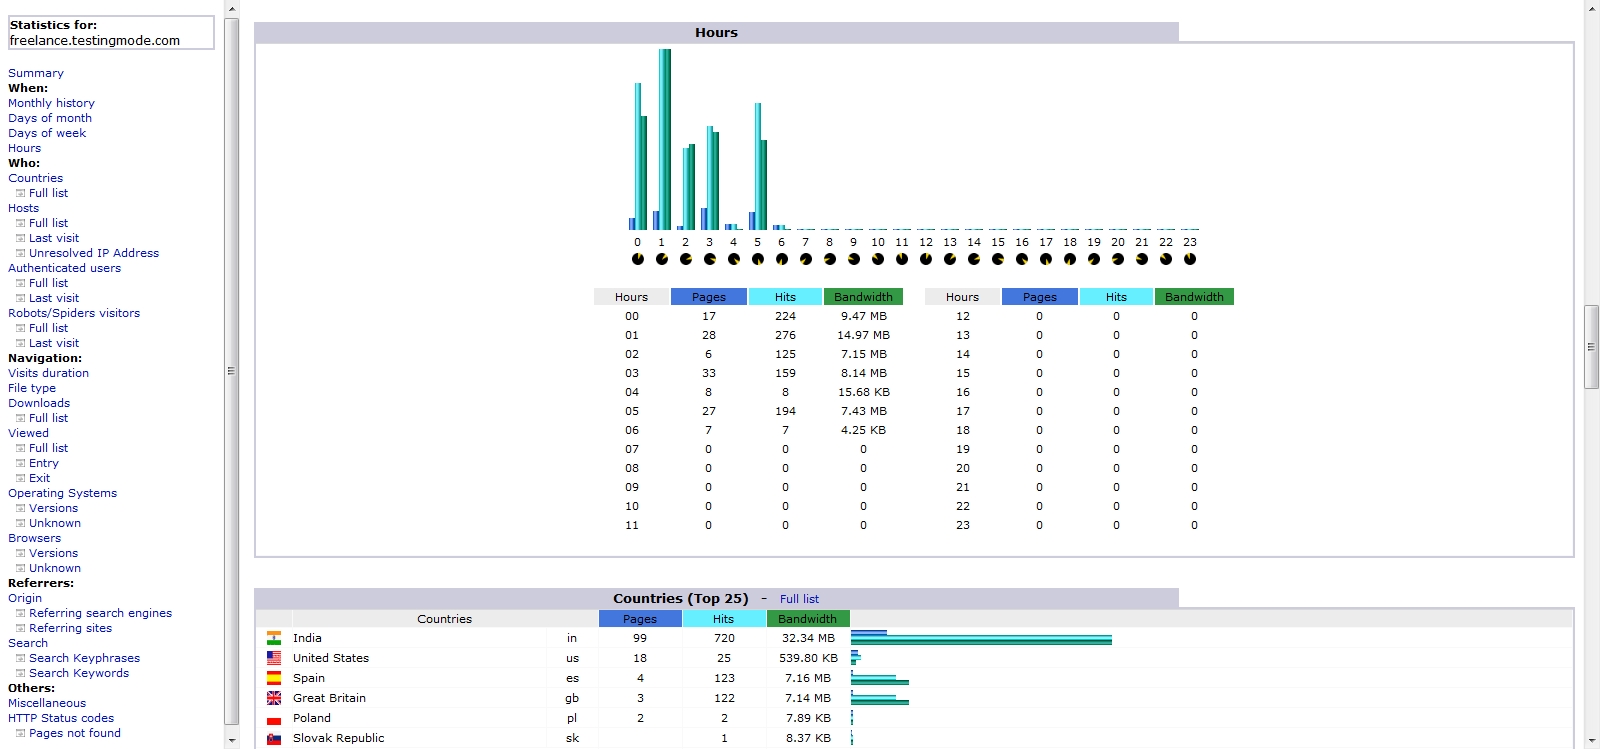Click the Pages header in left Hours table
Screen dimensions: 1600x749
pyautogui.click(x=709, y=297)
